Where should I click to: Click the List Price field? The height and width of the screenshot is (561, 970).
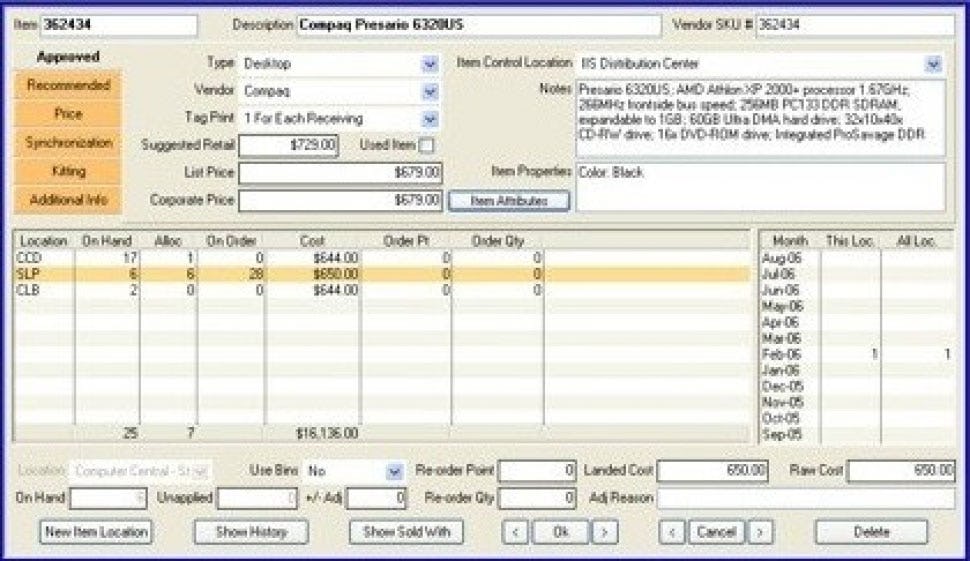pos(340,173)
